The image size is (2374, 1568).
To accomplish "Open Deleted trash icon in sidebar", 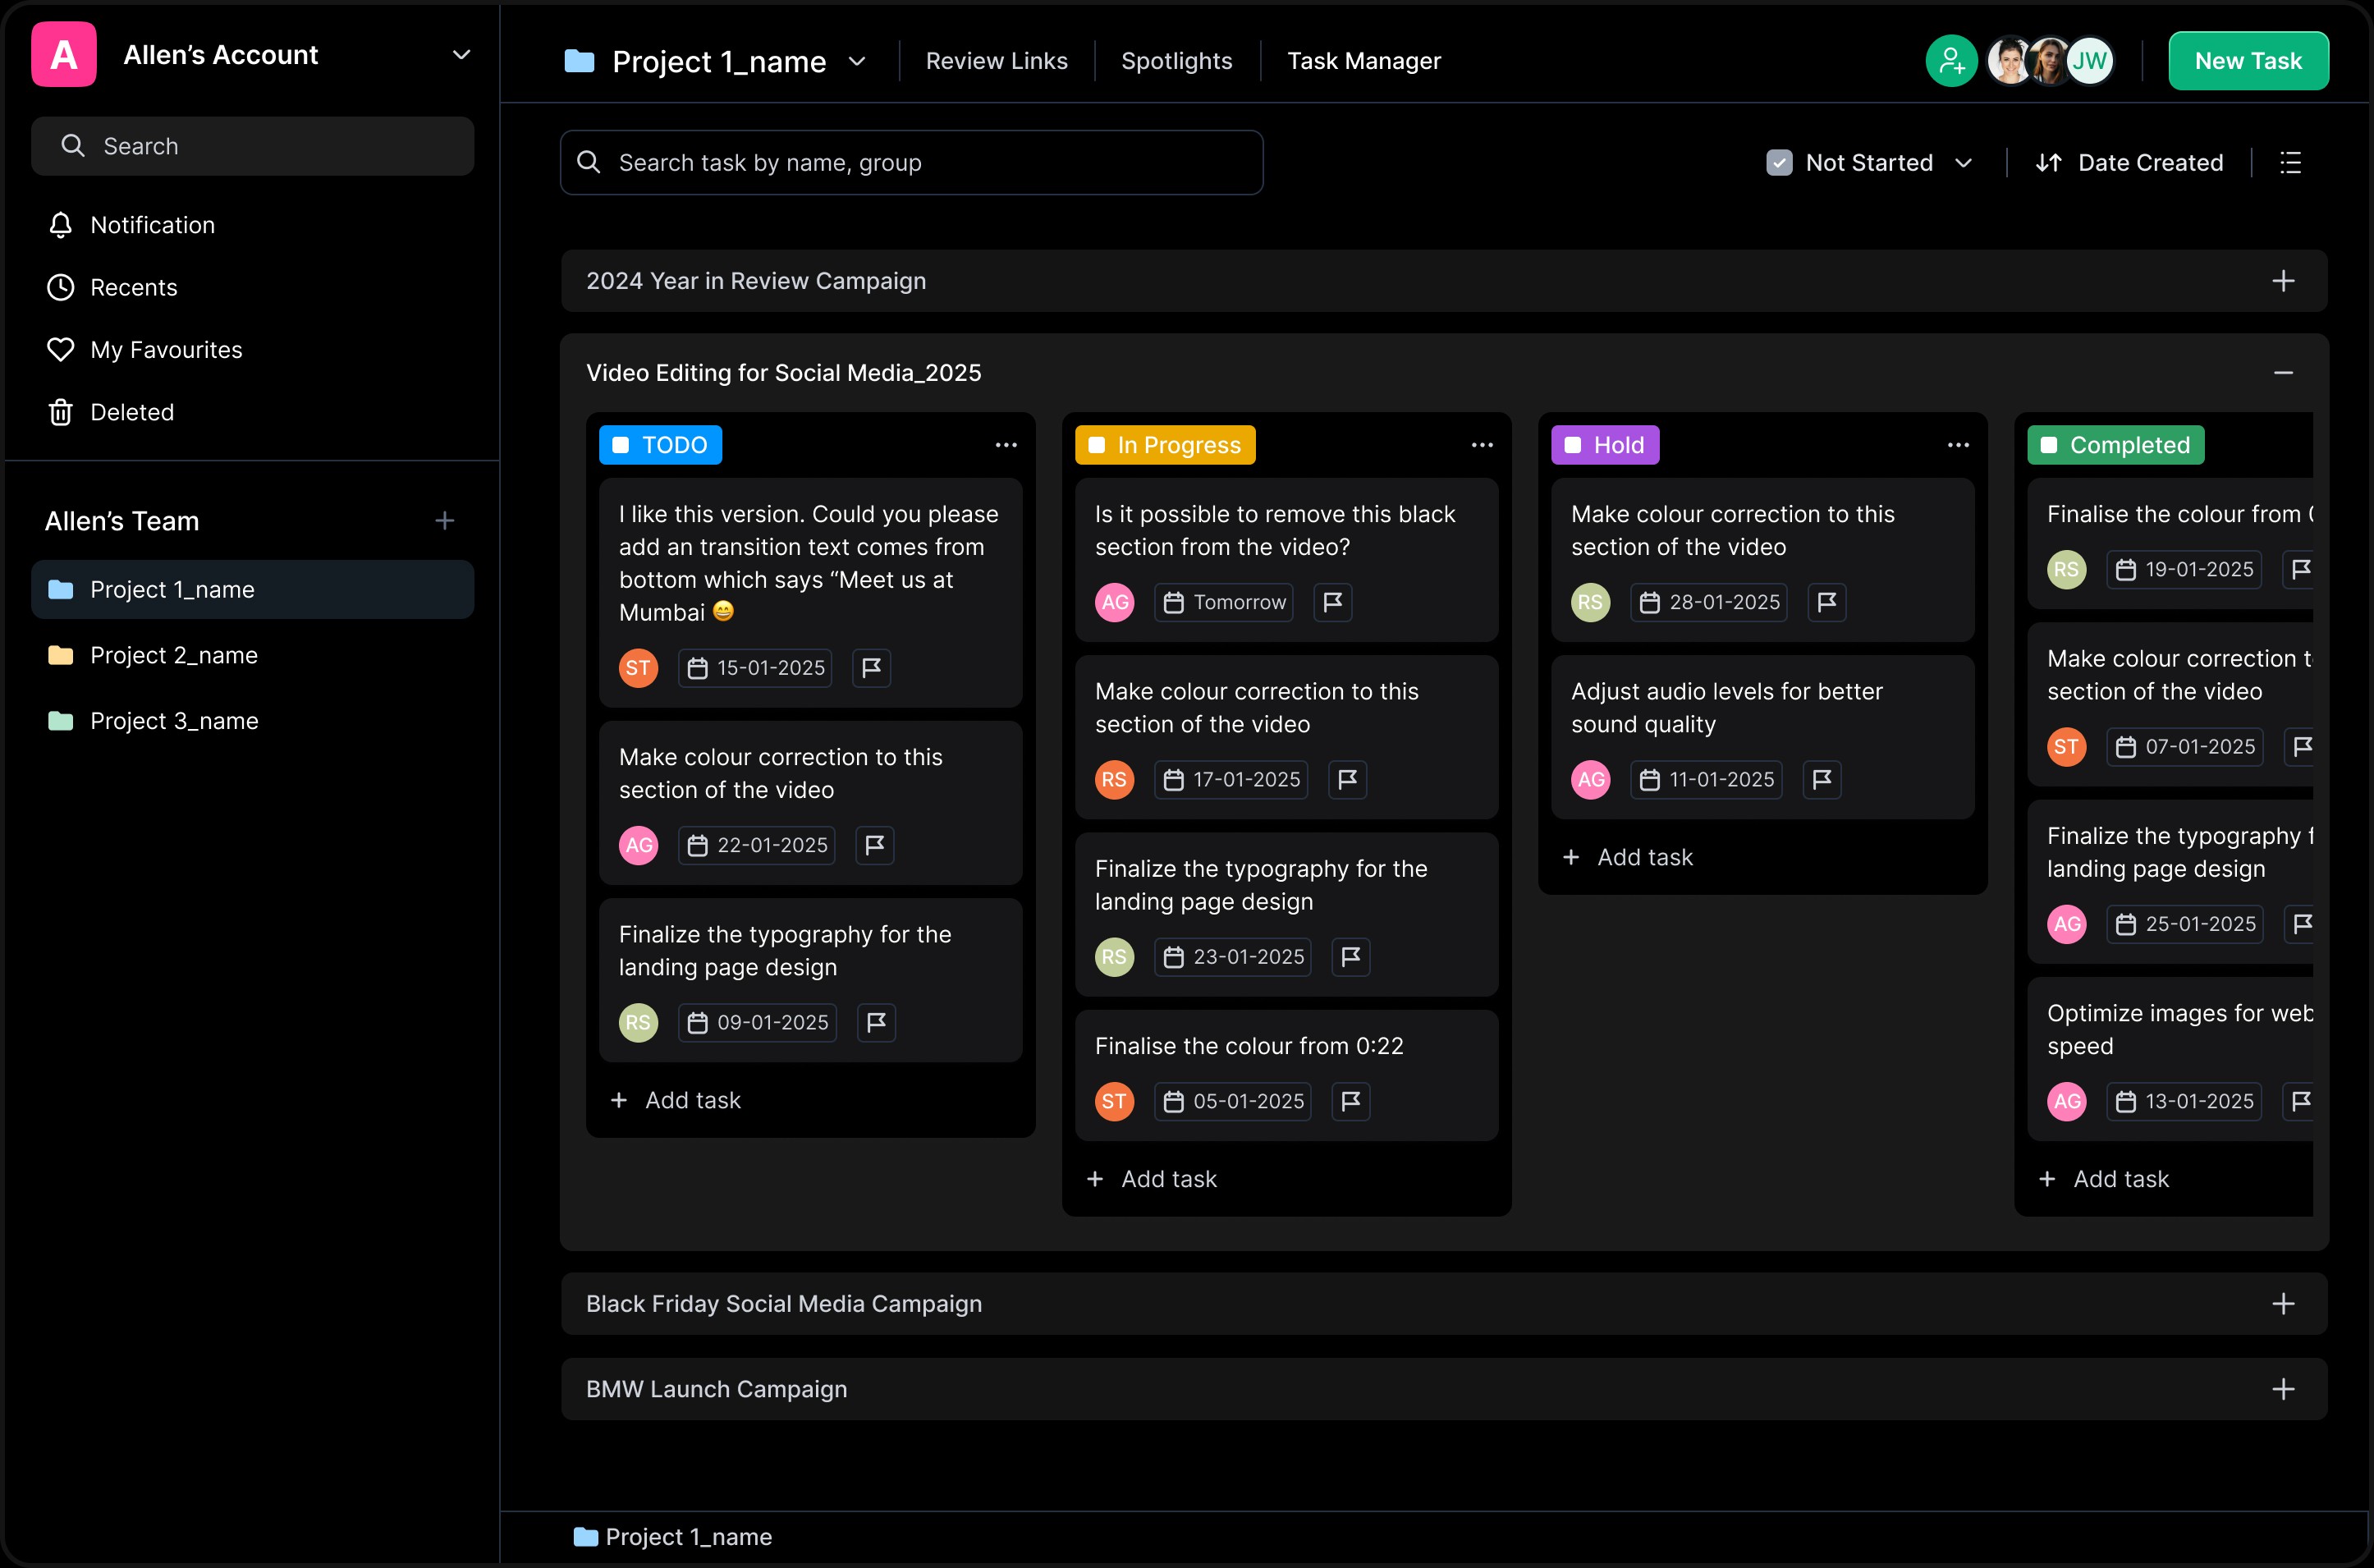I will [61, 412].
